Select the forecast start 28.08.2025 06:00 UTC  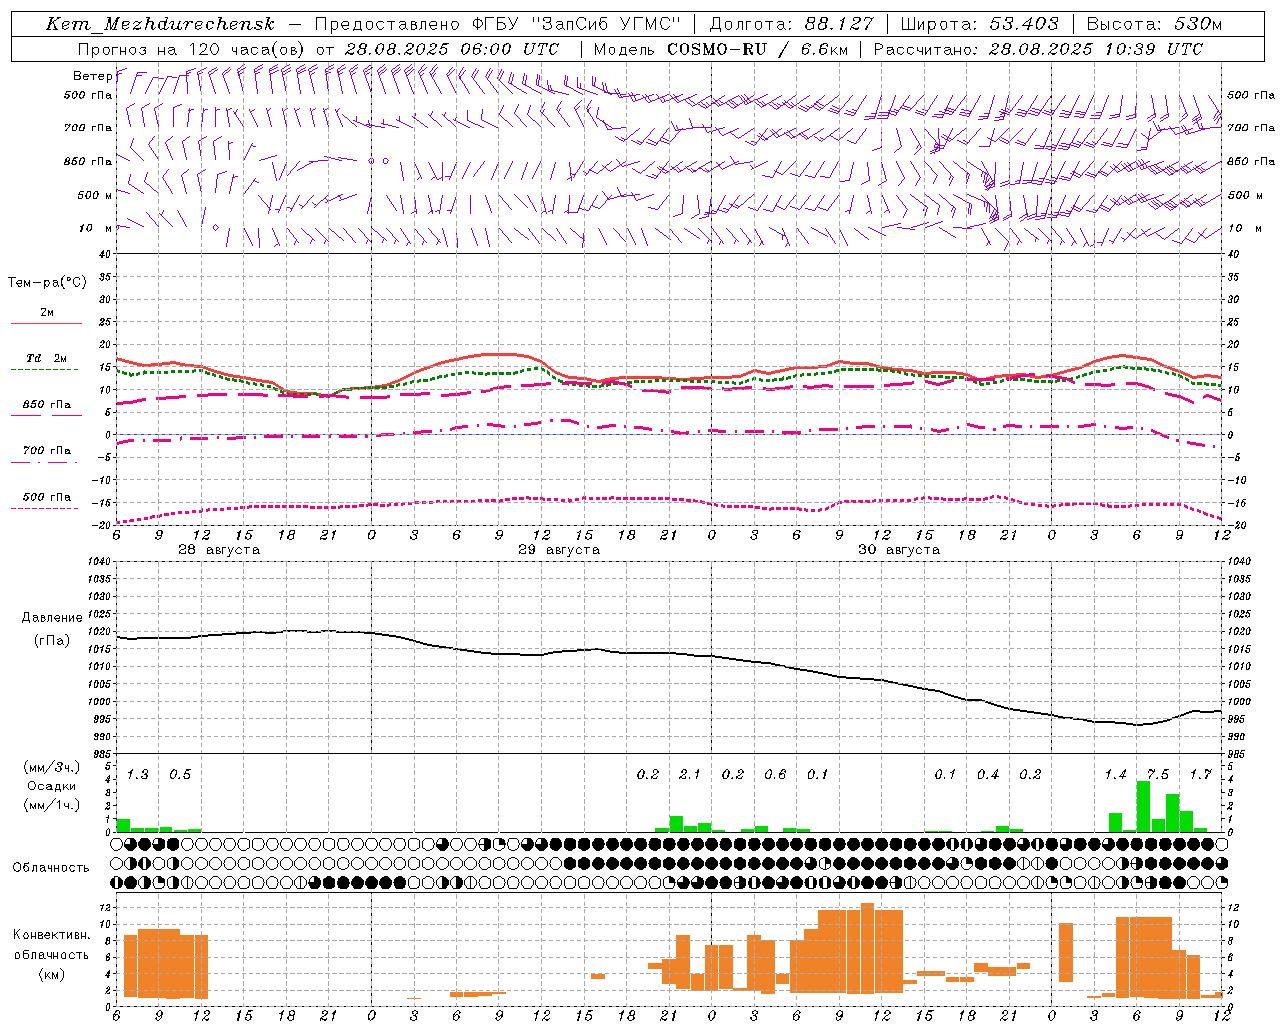coord(451,49)
